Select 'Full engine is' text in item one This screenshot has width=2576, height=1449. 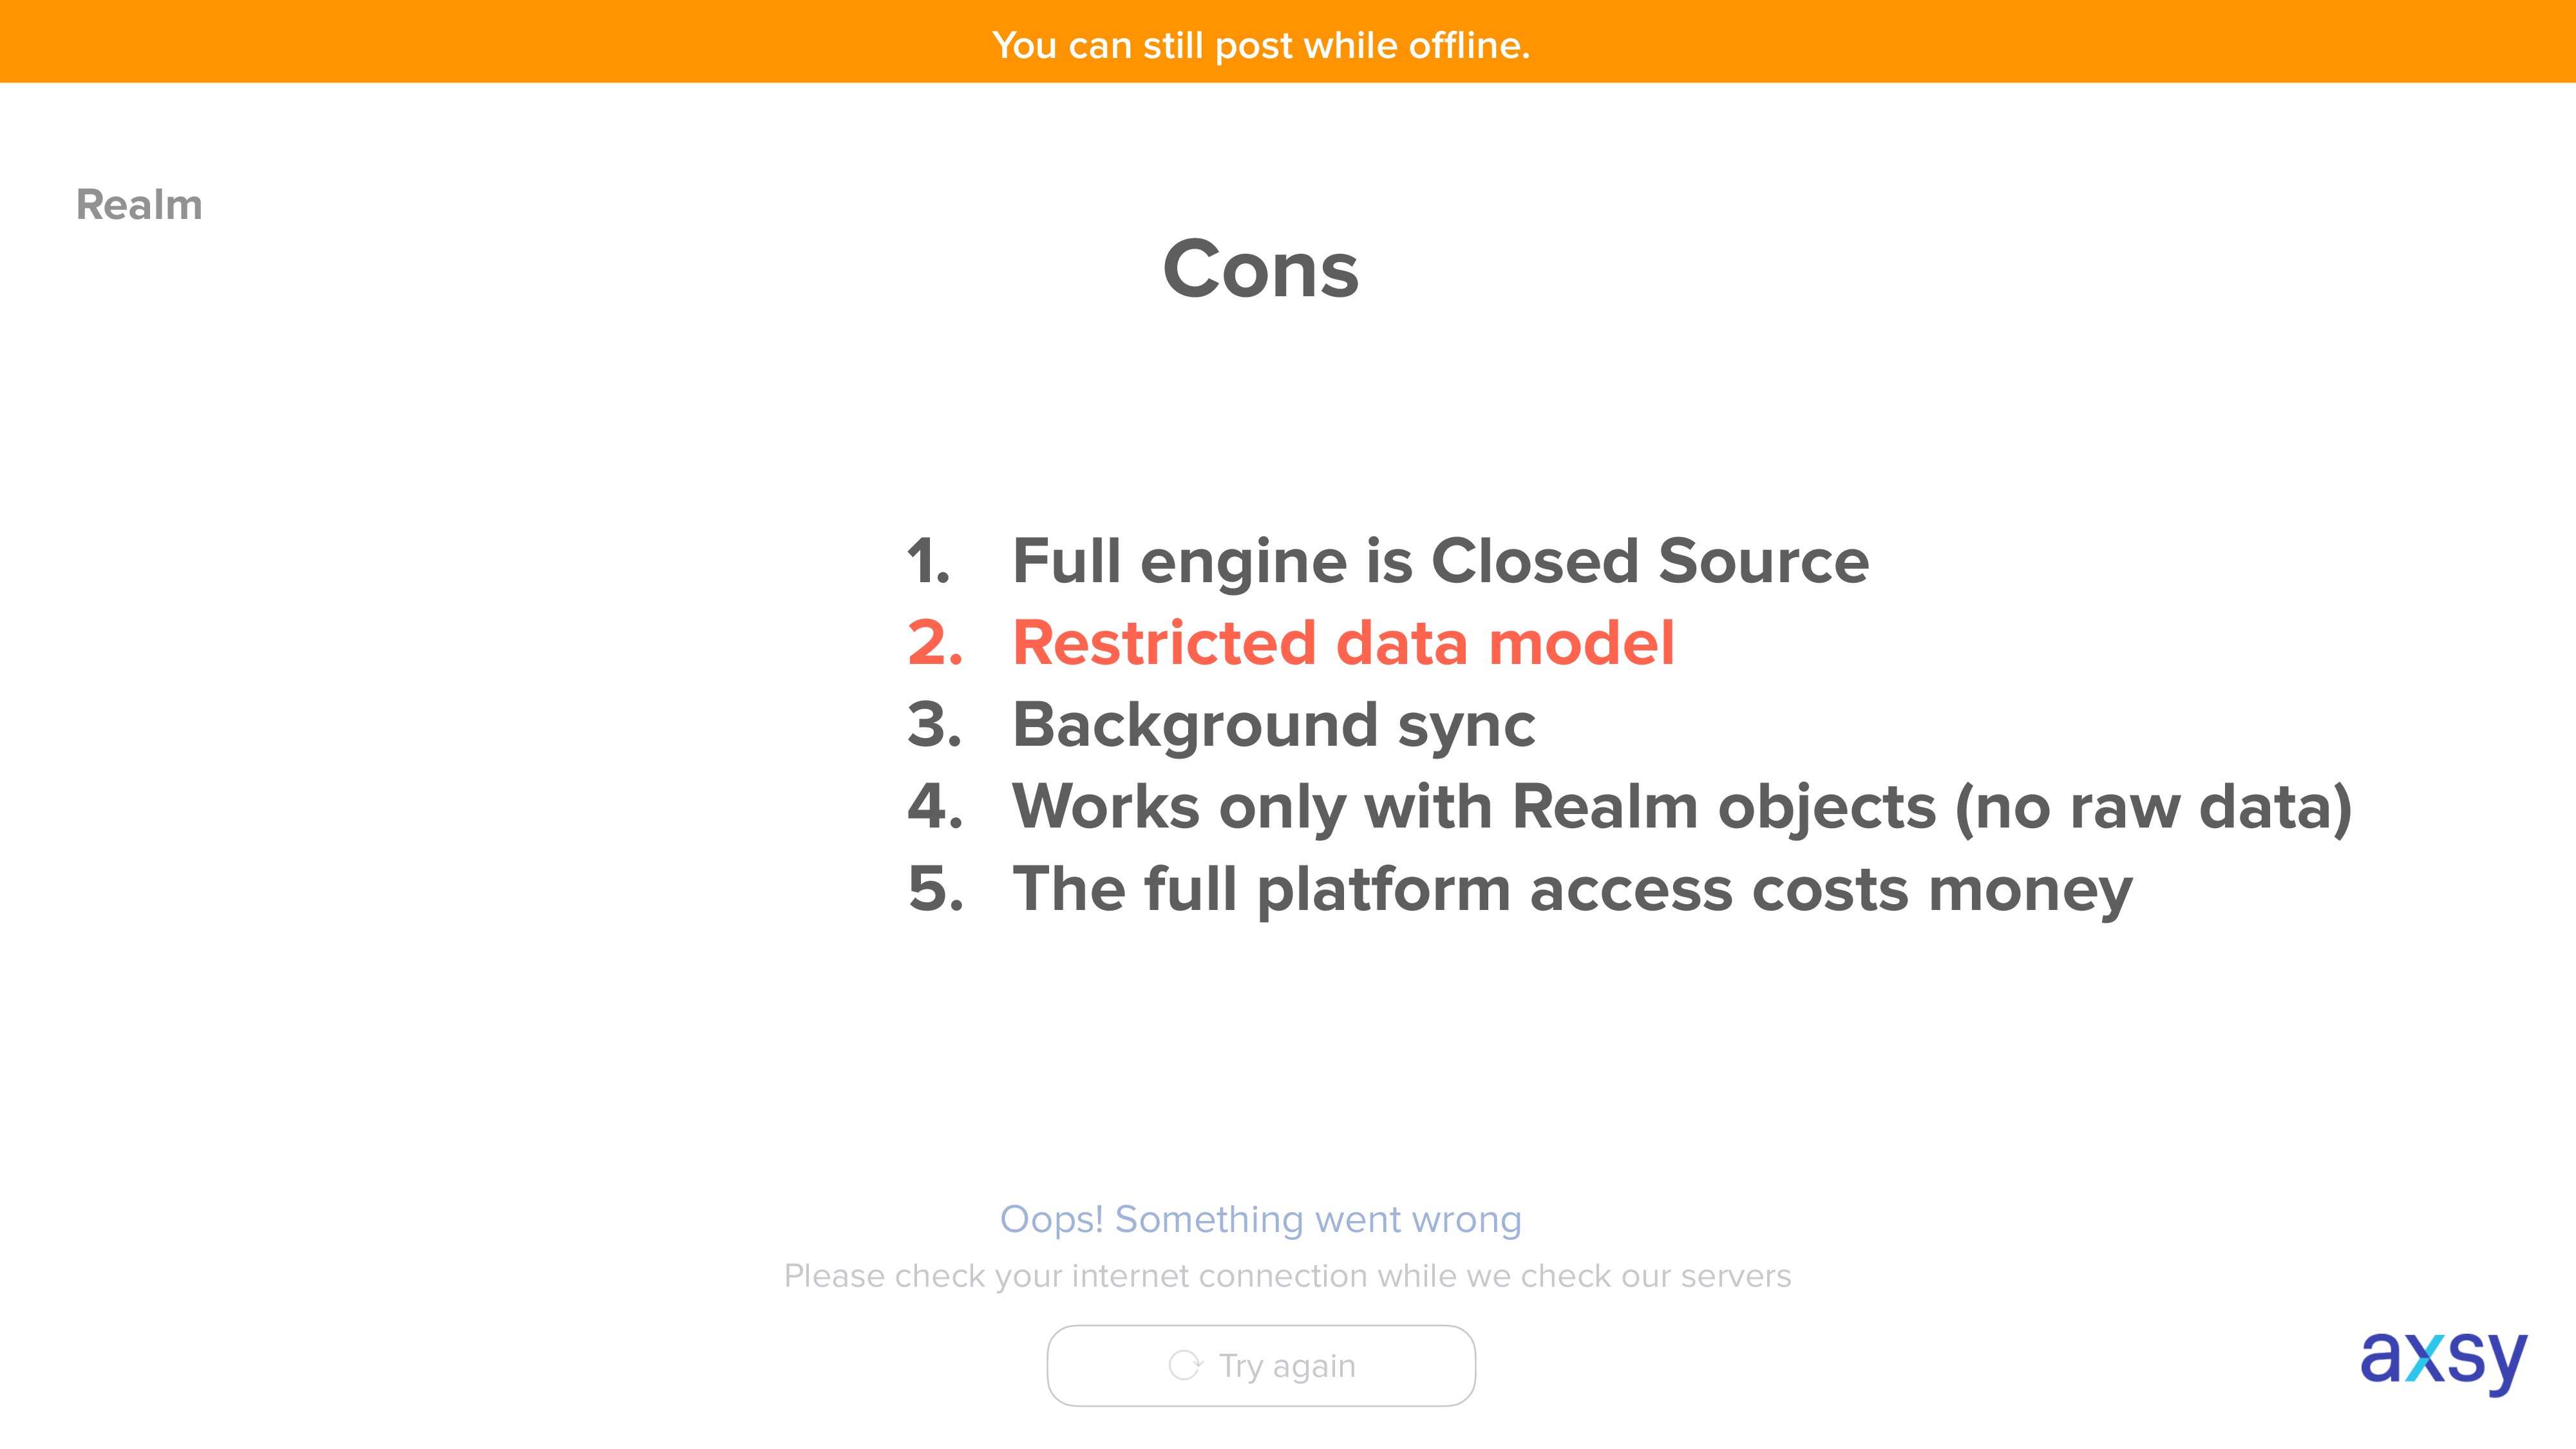click(1212, 562)
